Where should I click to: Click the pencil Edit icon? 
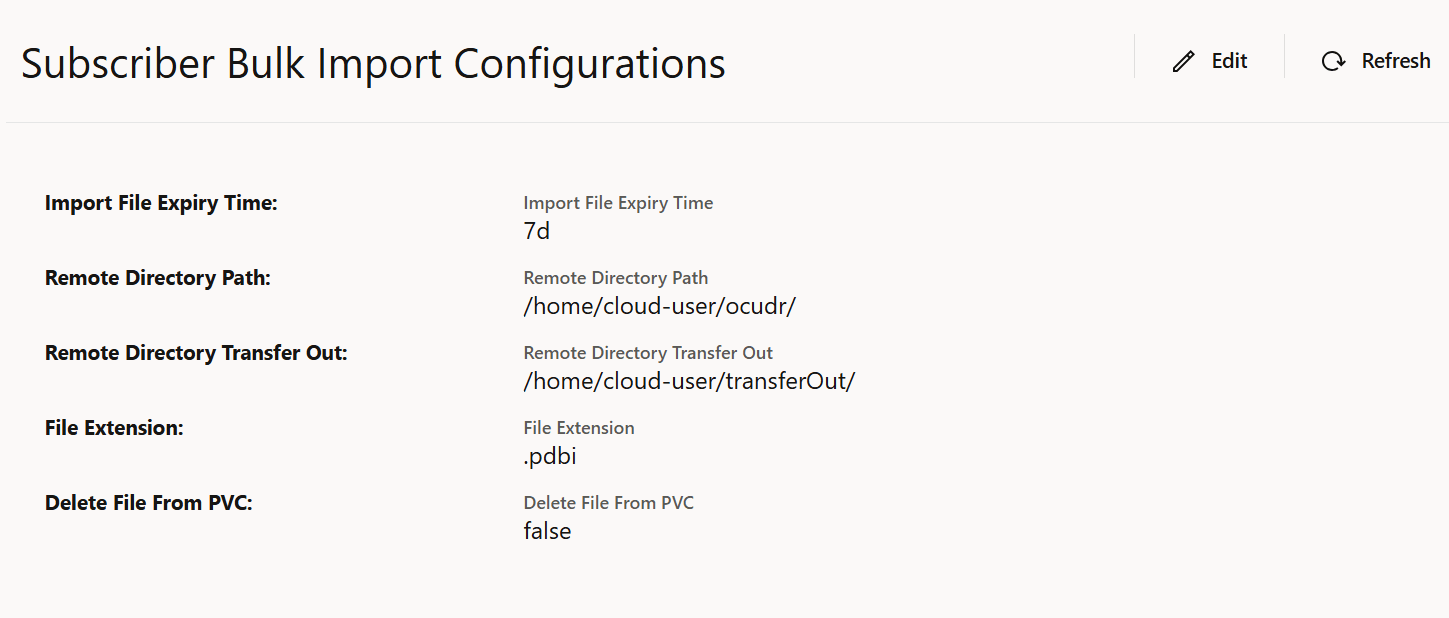tap(1184, 60)
